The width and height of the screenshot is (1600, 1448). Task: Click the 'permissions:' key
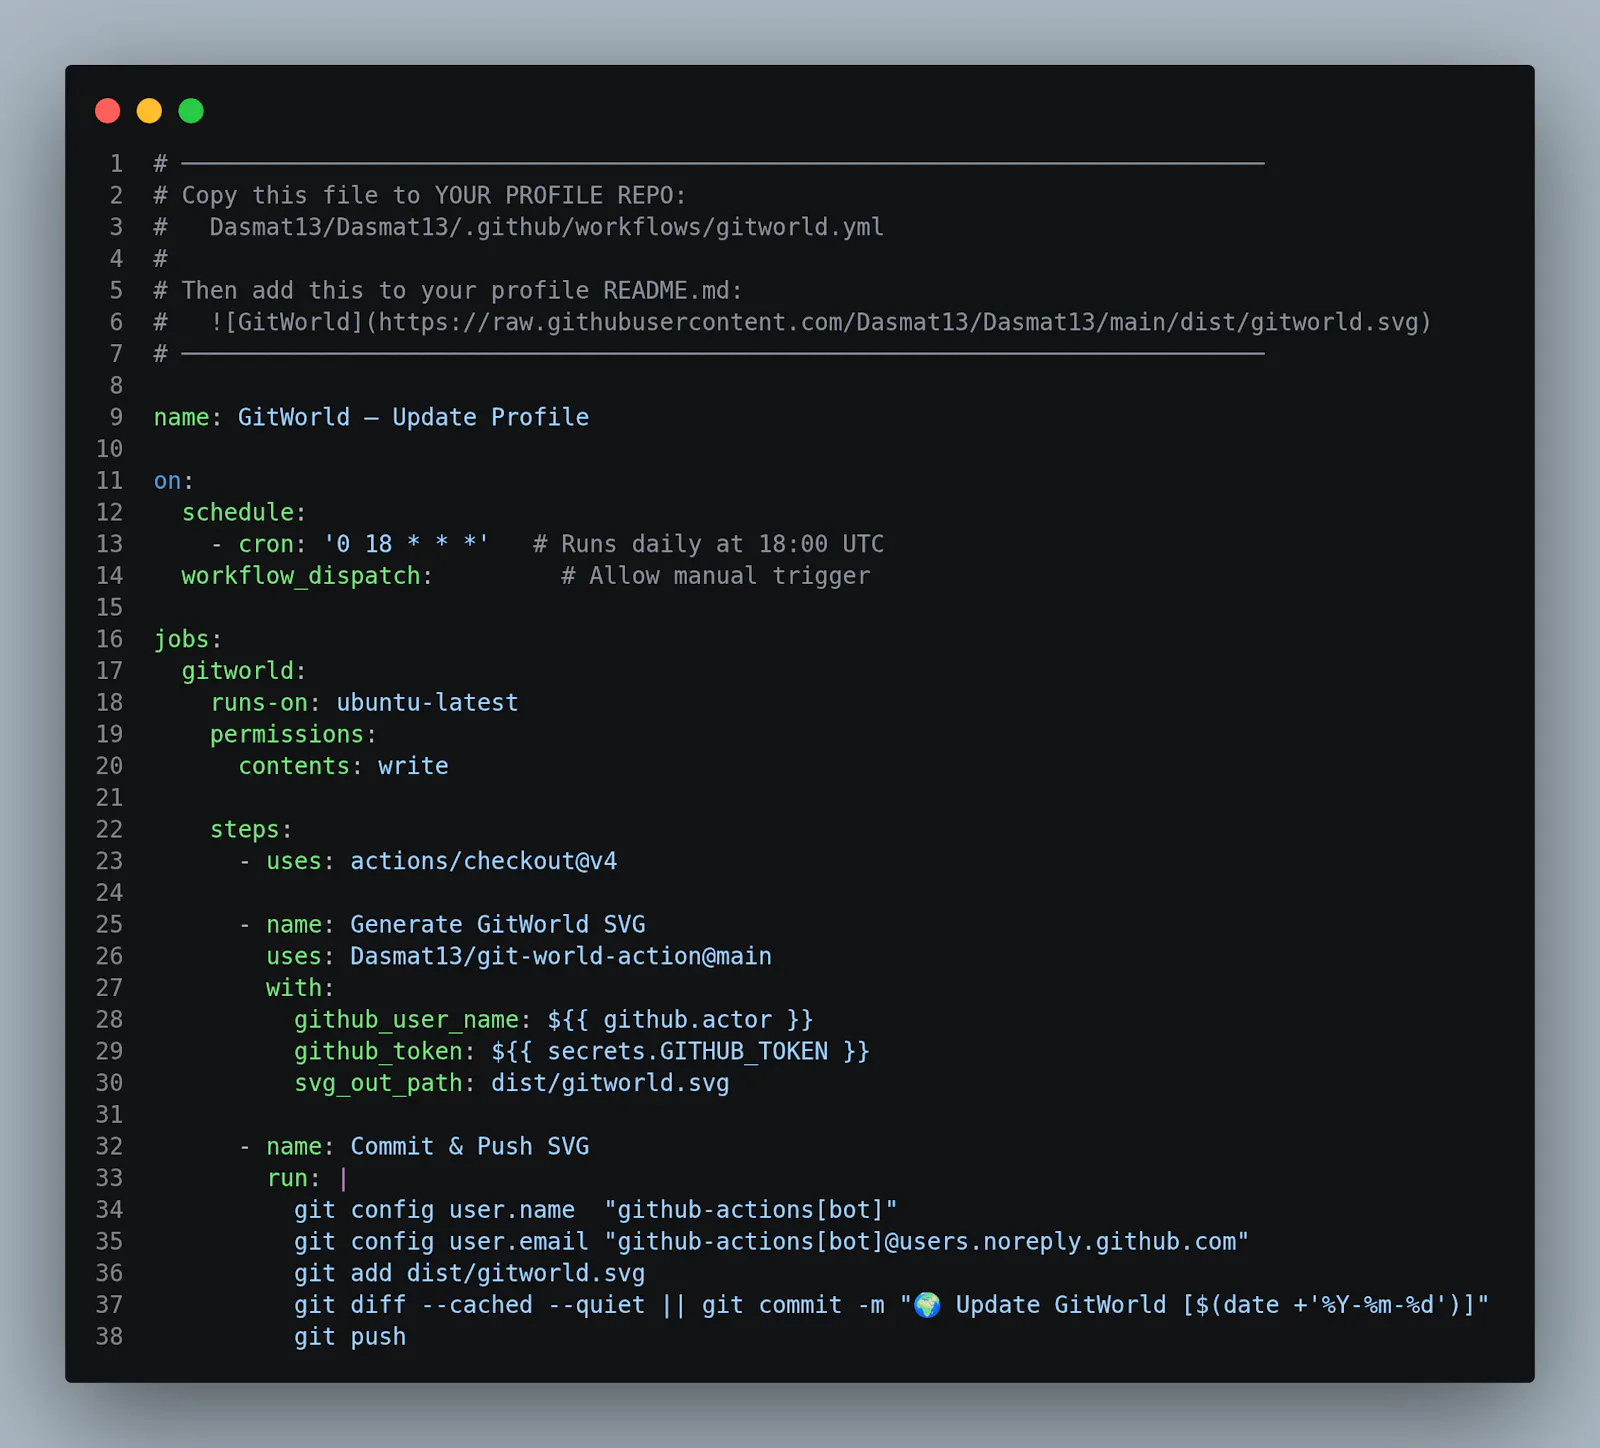pyautogui.click(x=293, y=734)
